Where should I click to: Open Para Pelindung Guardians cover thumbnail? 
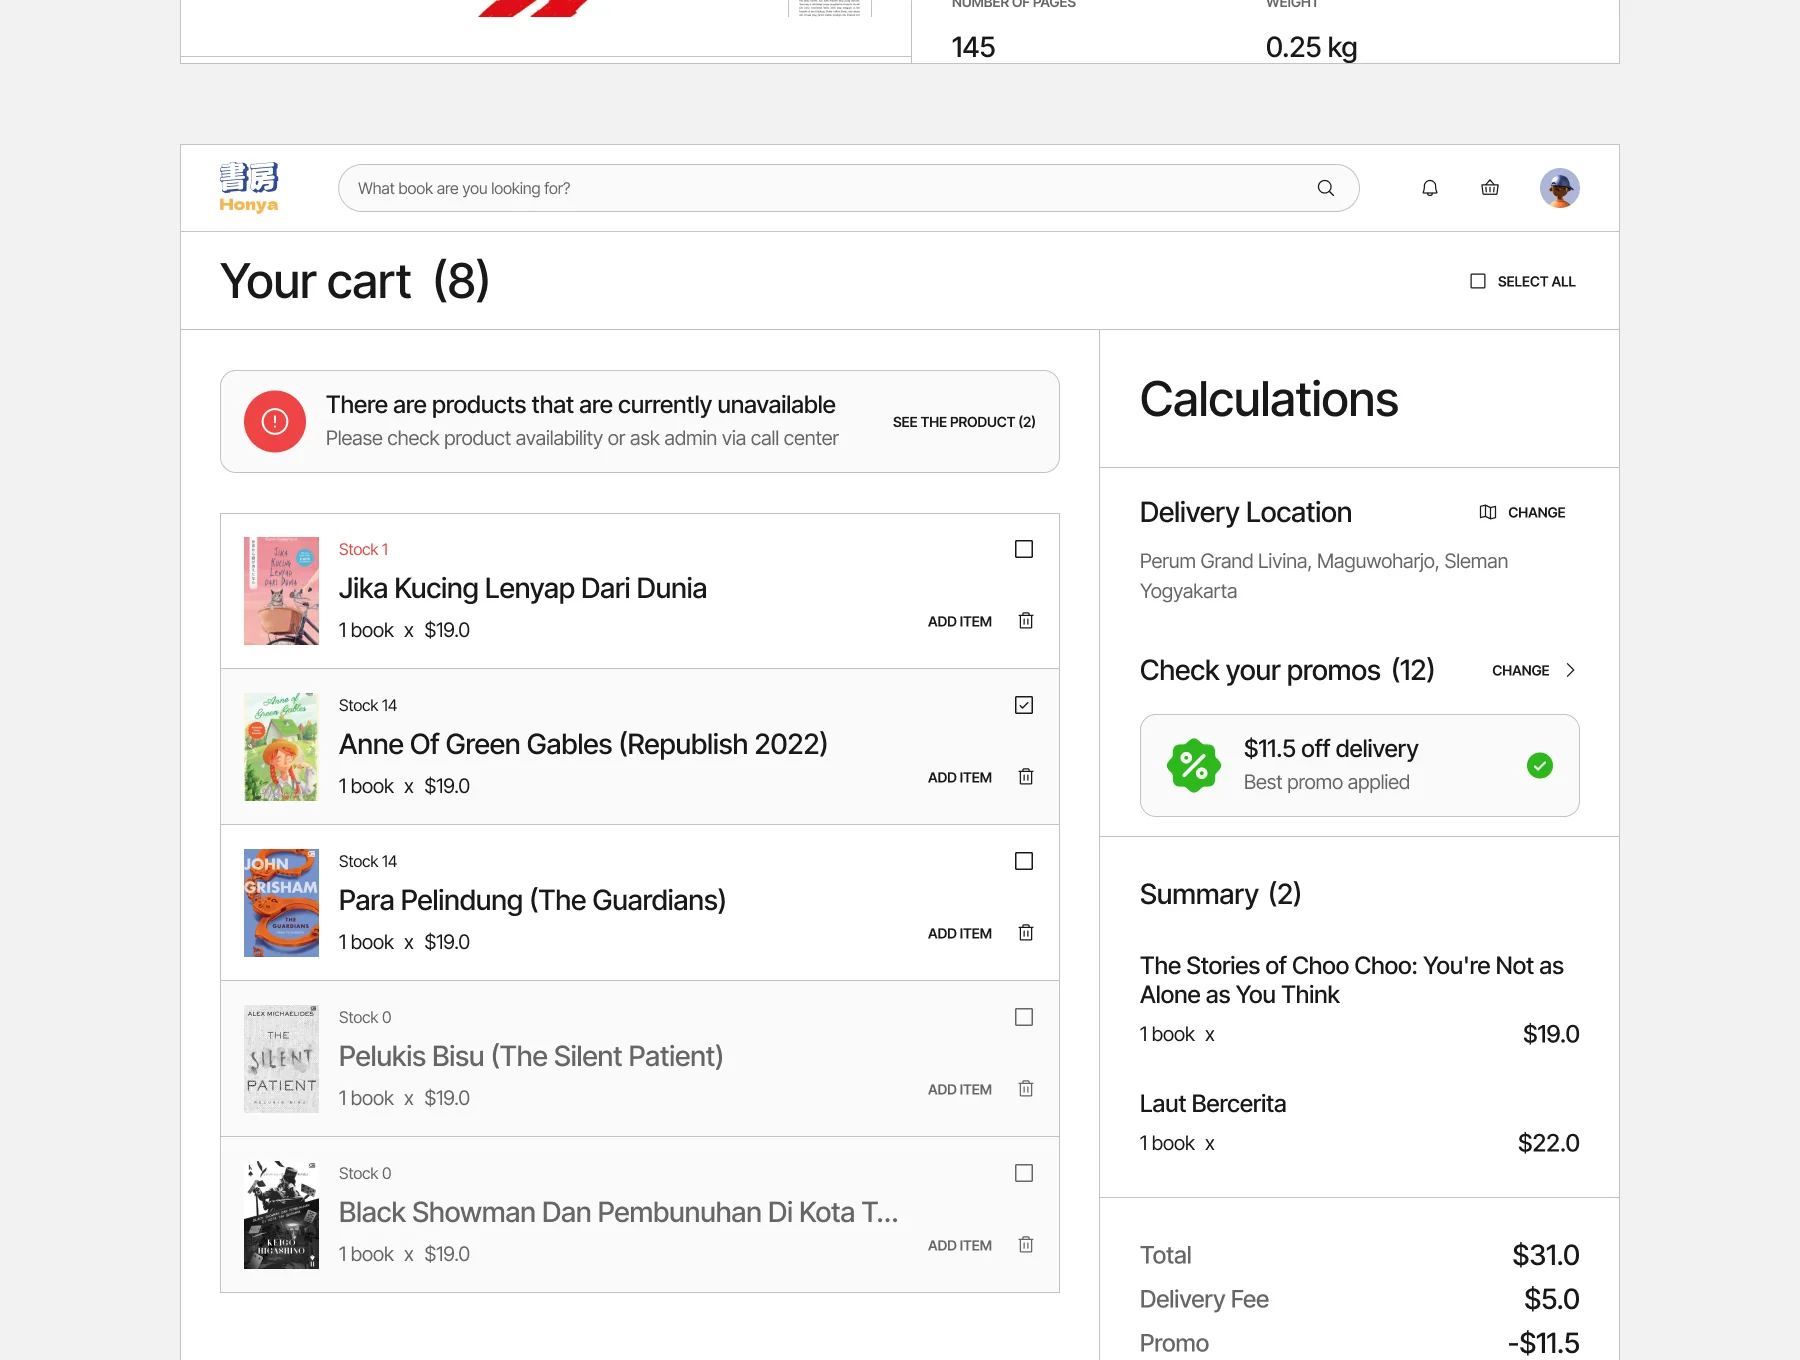(x=282, y=903)
